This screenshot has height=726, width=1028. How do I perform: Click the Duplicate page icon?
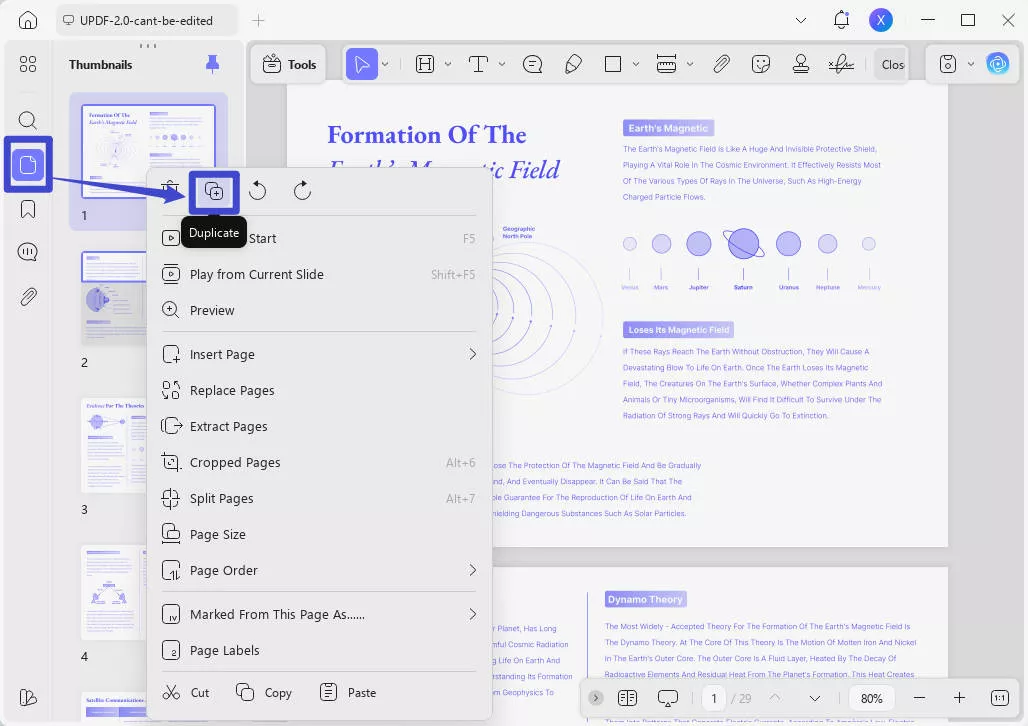(213, 190)
